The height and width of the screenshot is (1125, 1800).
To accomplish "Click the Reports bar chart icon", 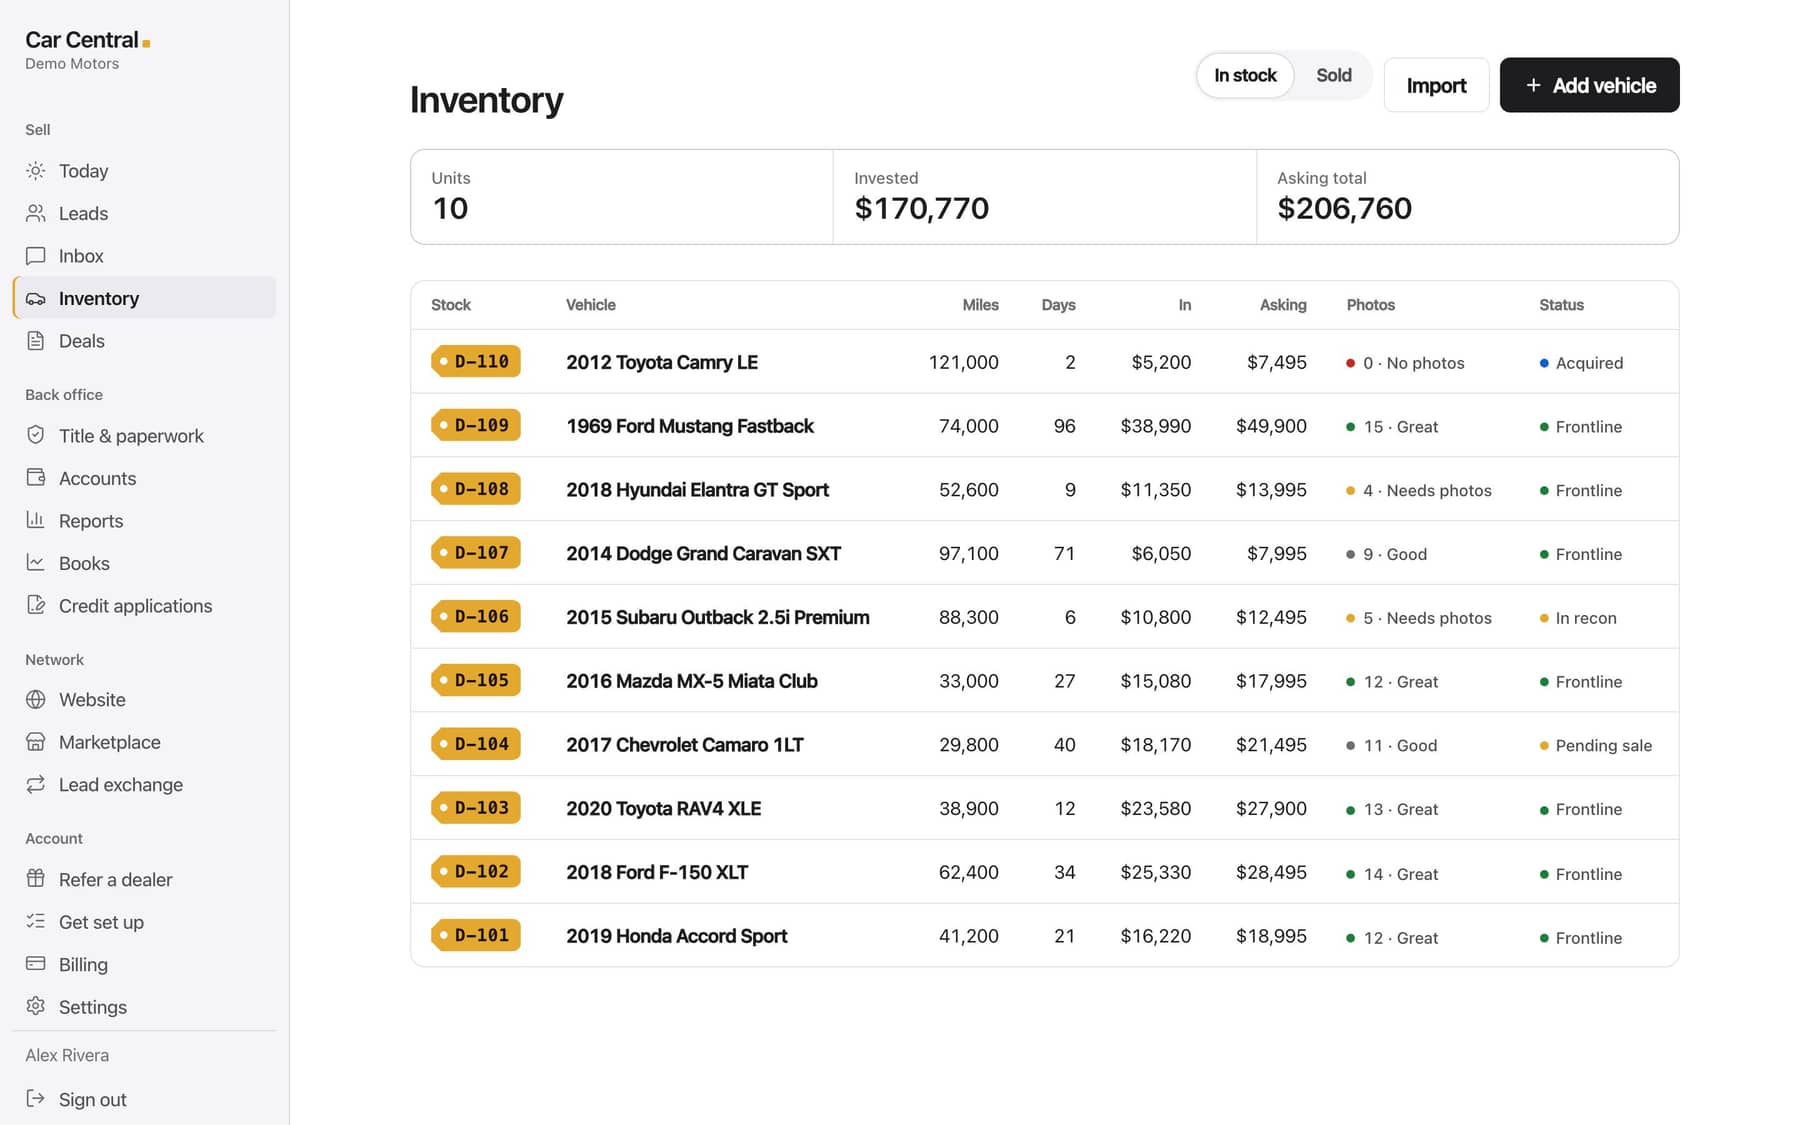I will pyautogui.click(x=36, y=520).
